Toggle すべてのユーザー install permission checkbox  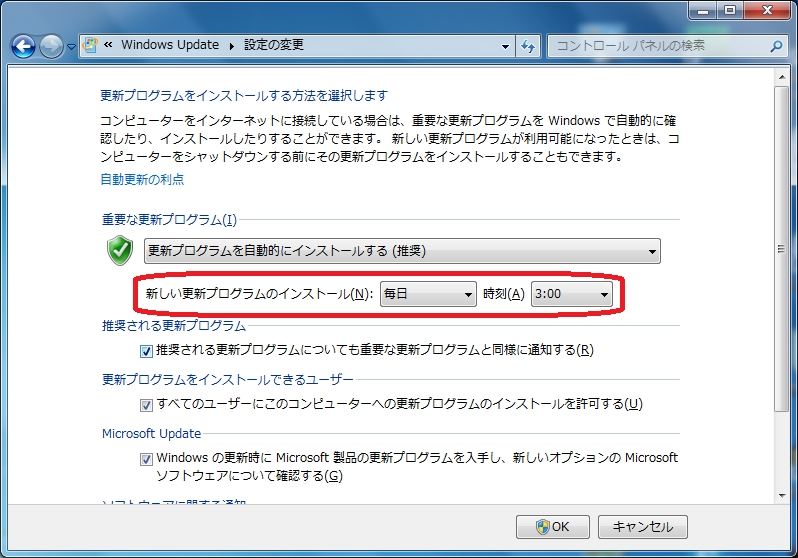pyautogui.click(x=147, y=405)
